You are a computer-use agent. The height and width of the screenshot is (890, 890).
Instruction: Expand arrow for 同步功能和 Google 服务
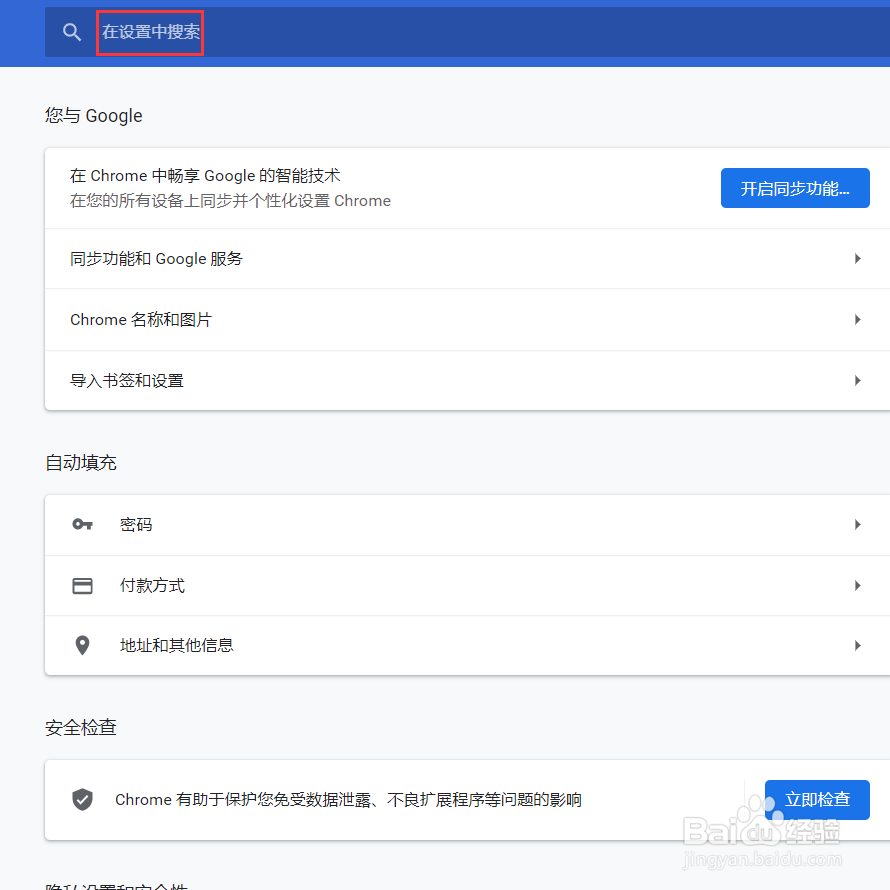click(858, 259)
